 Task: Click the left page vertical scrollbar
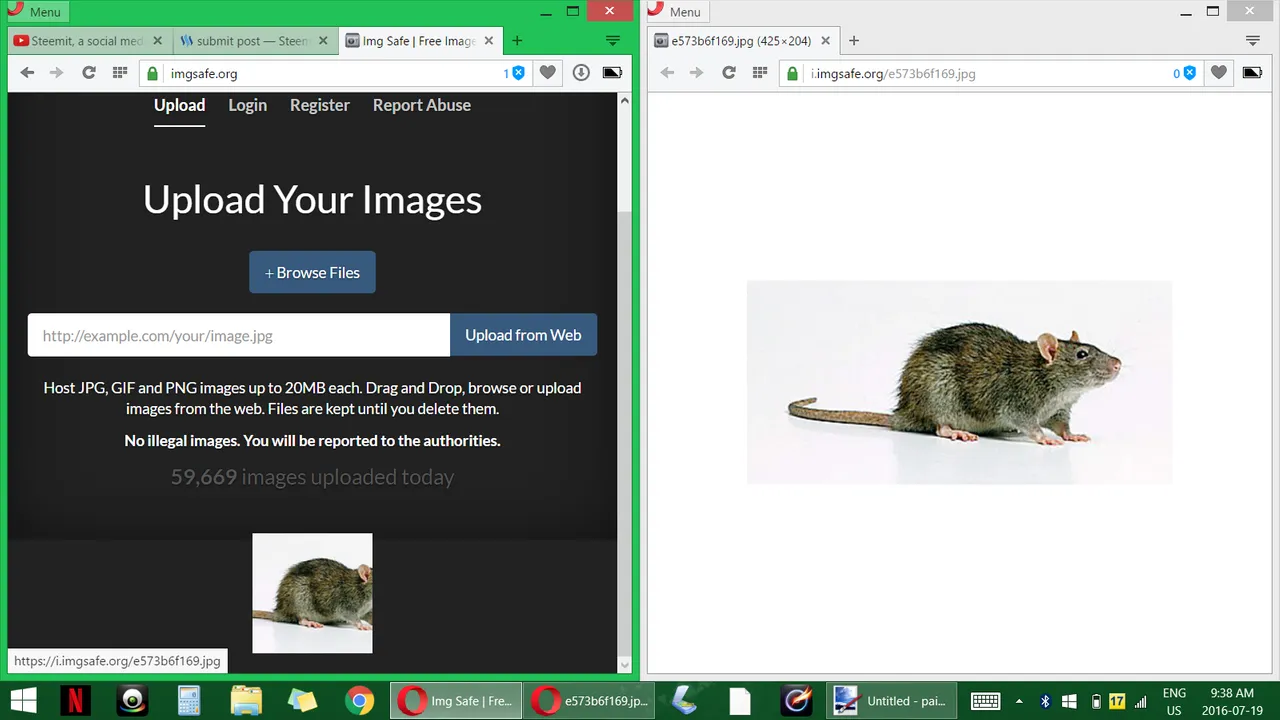point(625,382)
